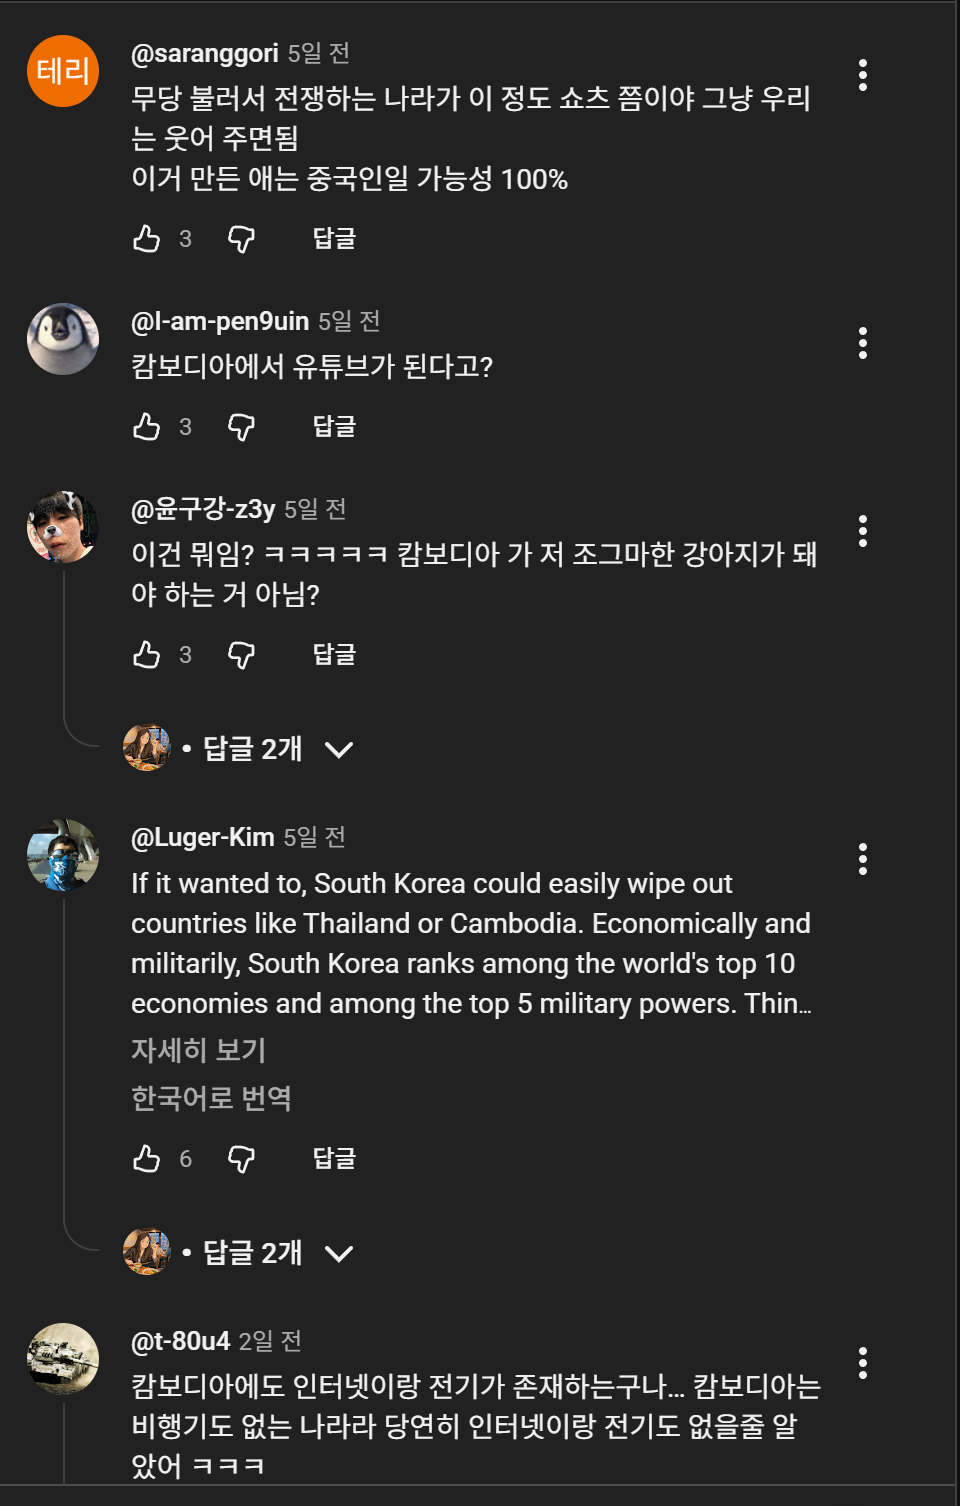960x1506 pixels.
Task: Click 자세히 보기 to read full comment
Action: [x=198, y=1050]
